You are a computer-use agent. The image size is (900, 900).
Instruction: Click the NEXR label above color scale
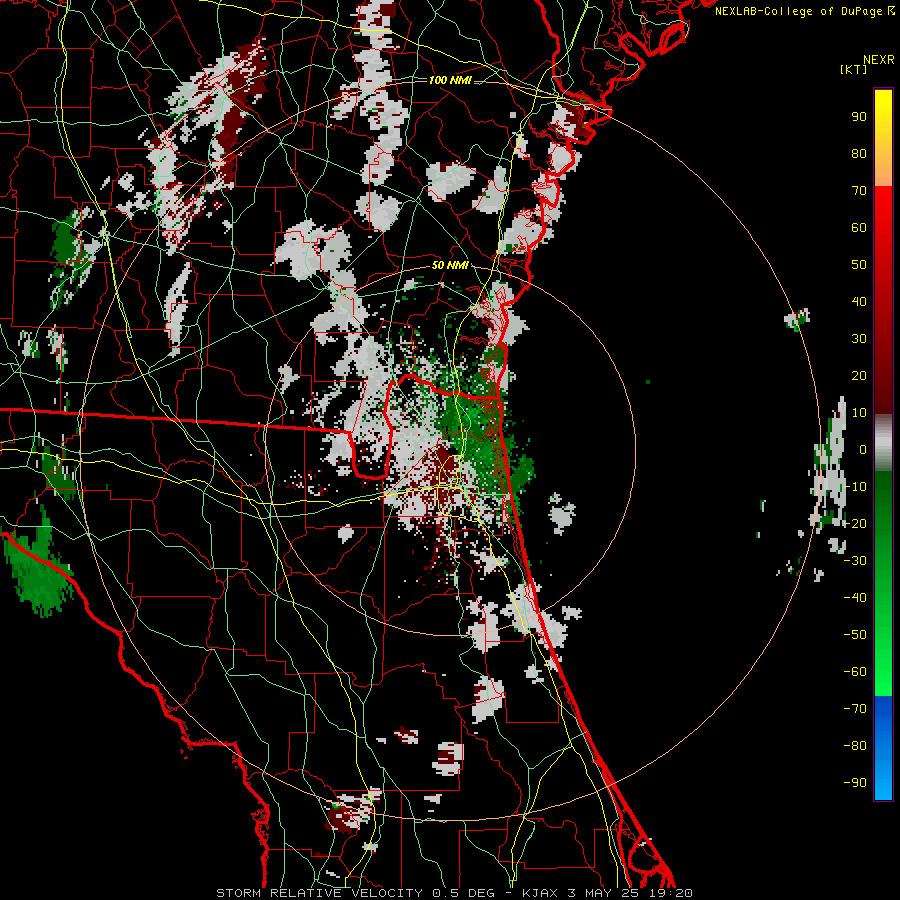pyautogui.click(x=879, y=60)
